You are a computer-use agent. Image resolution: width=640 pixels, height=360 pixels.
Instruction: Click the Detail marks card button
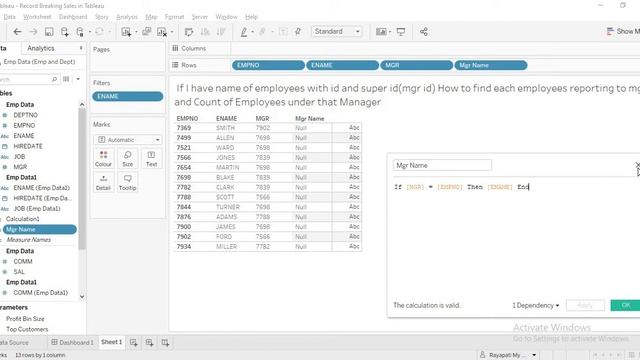(103, 182)
